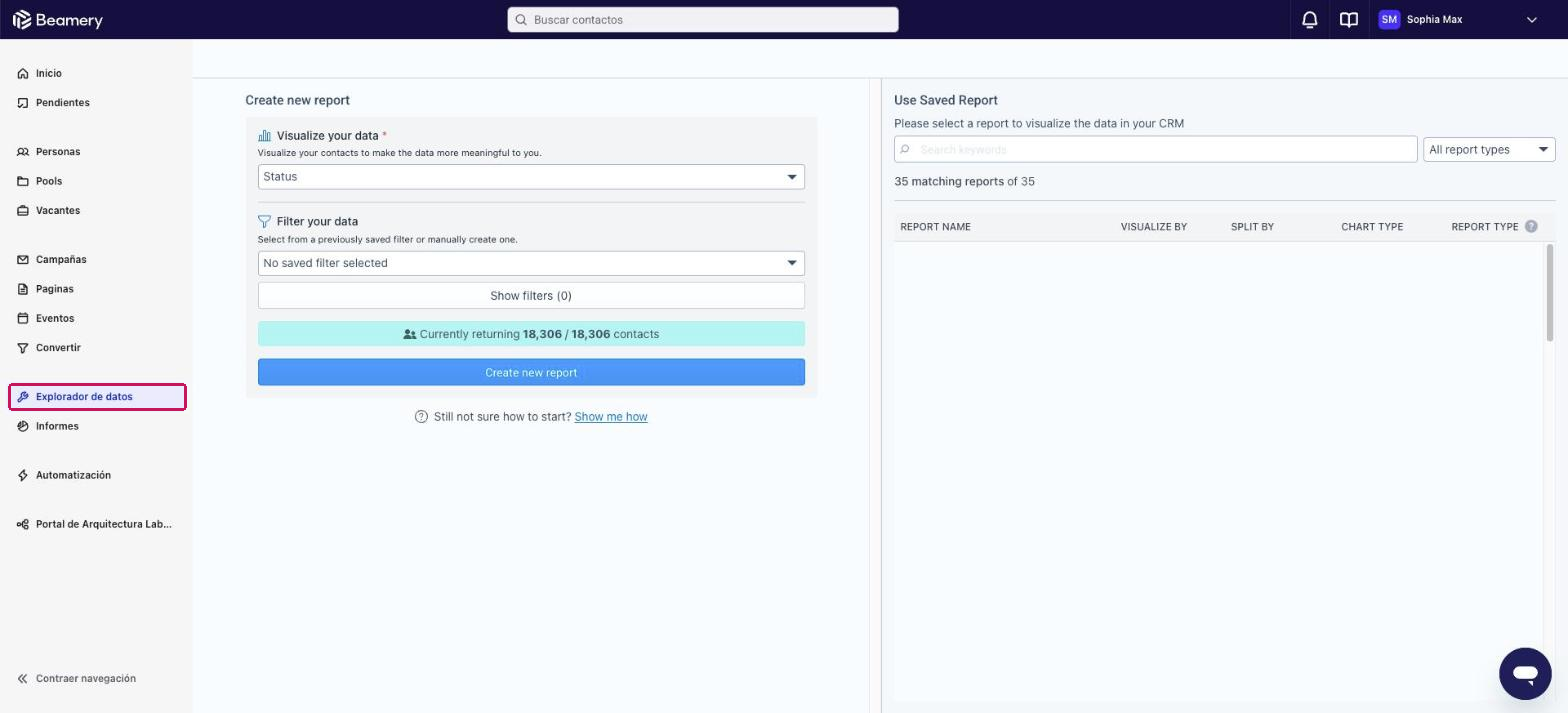Open the help book icon

point(1348,20)
